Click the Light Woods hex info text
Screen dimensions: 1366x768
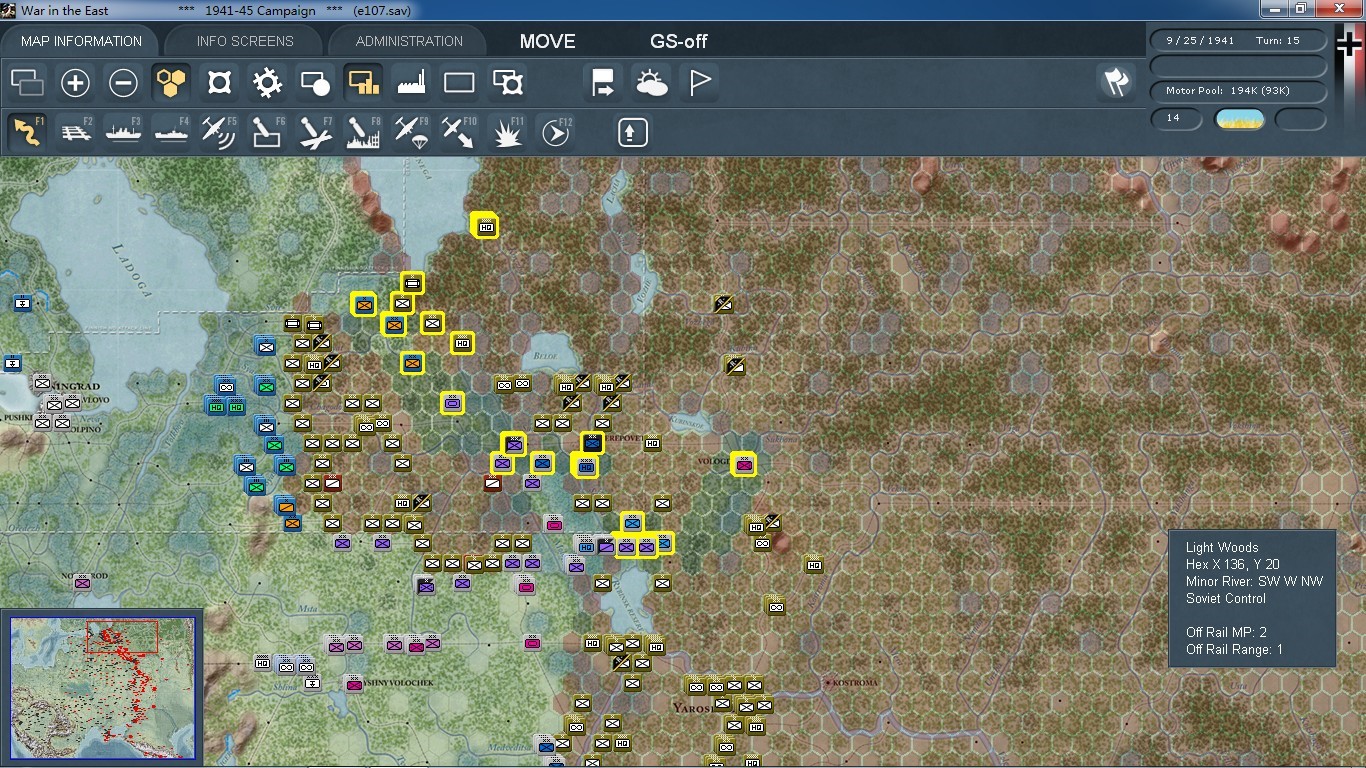(1222, 547)
